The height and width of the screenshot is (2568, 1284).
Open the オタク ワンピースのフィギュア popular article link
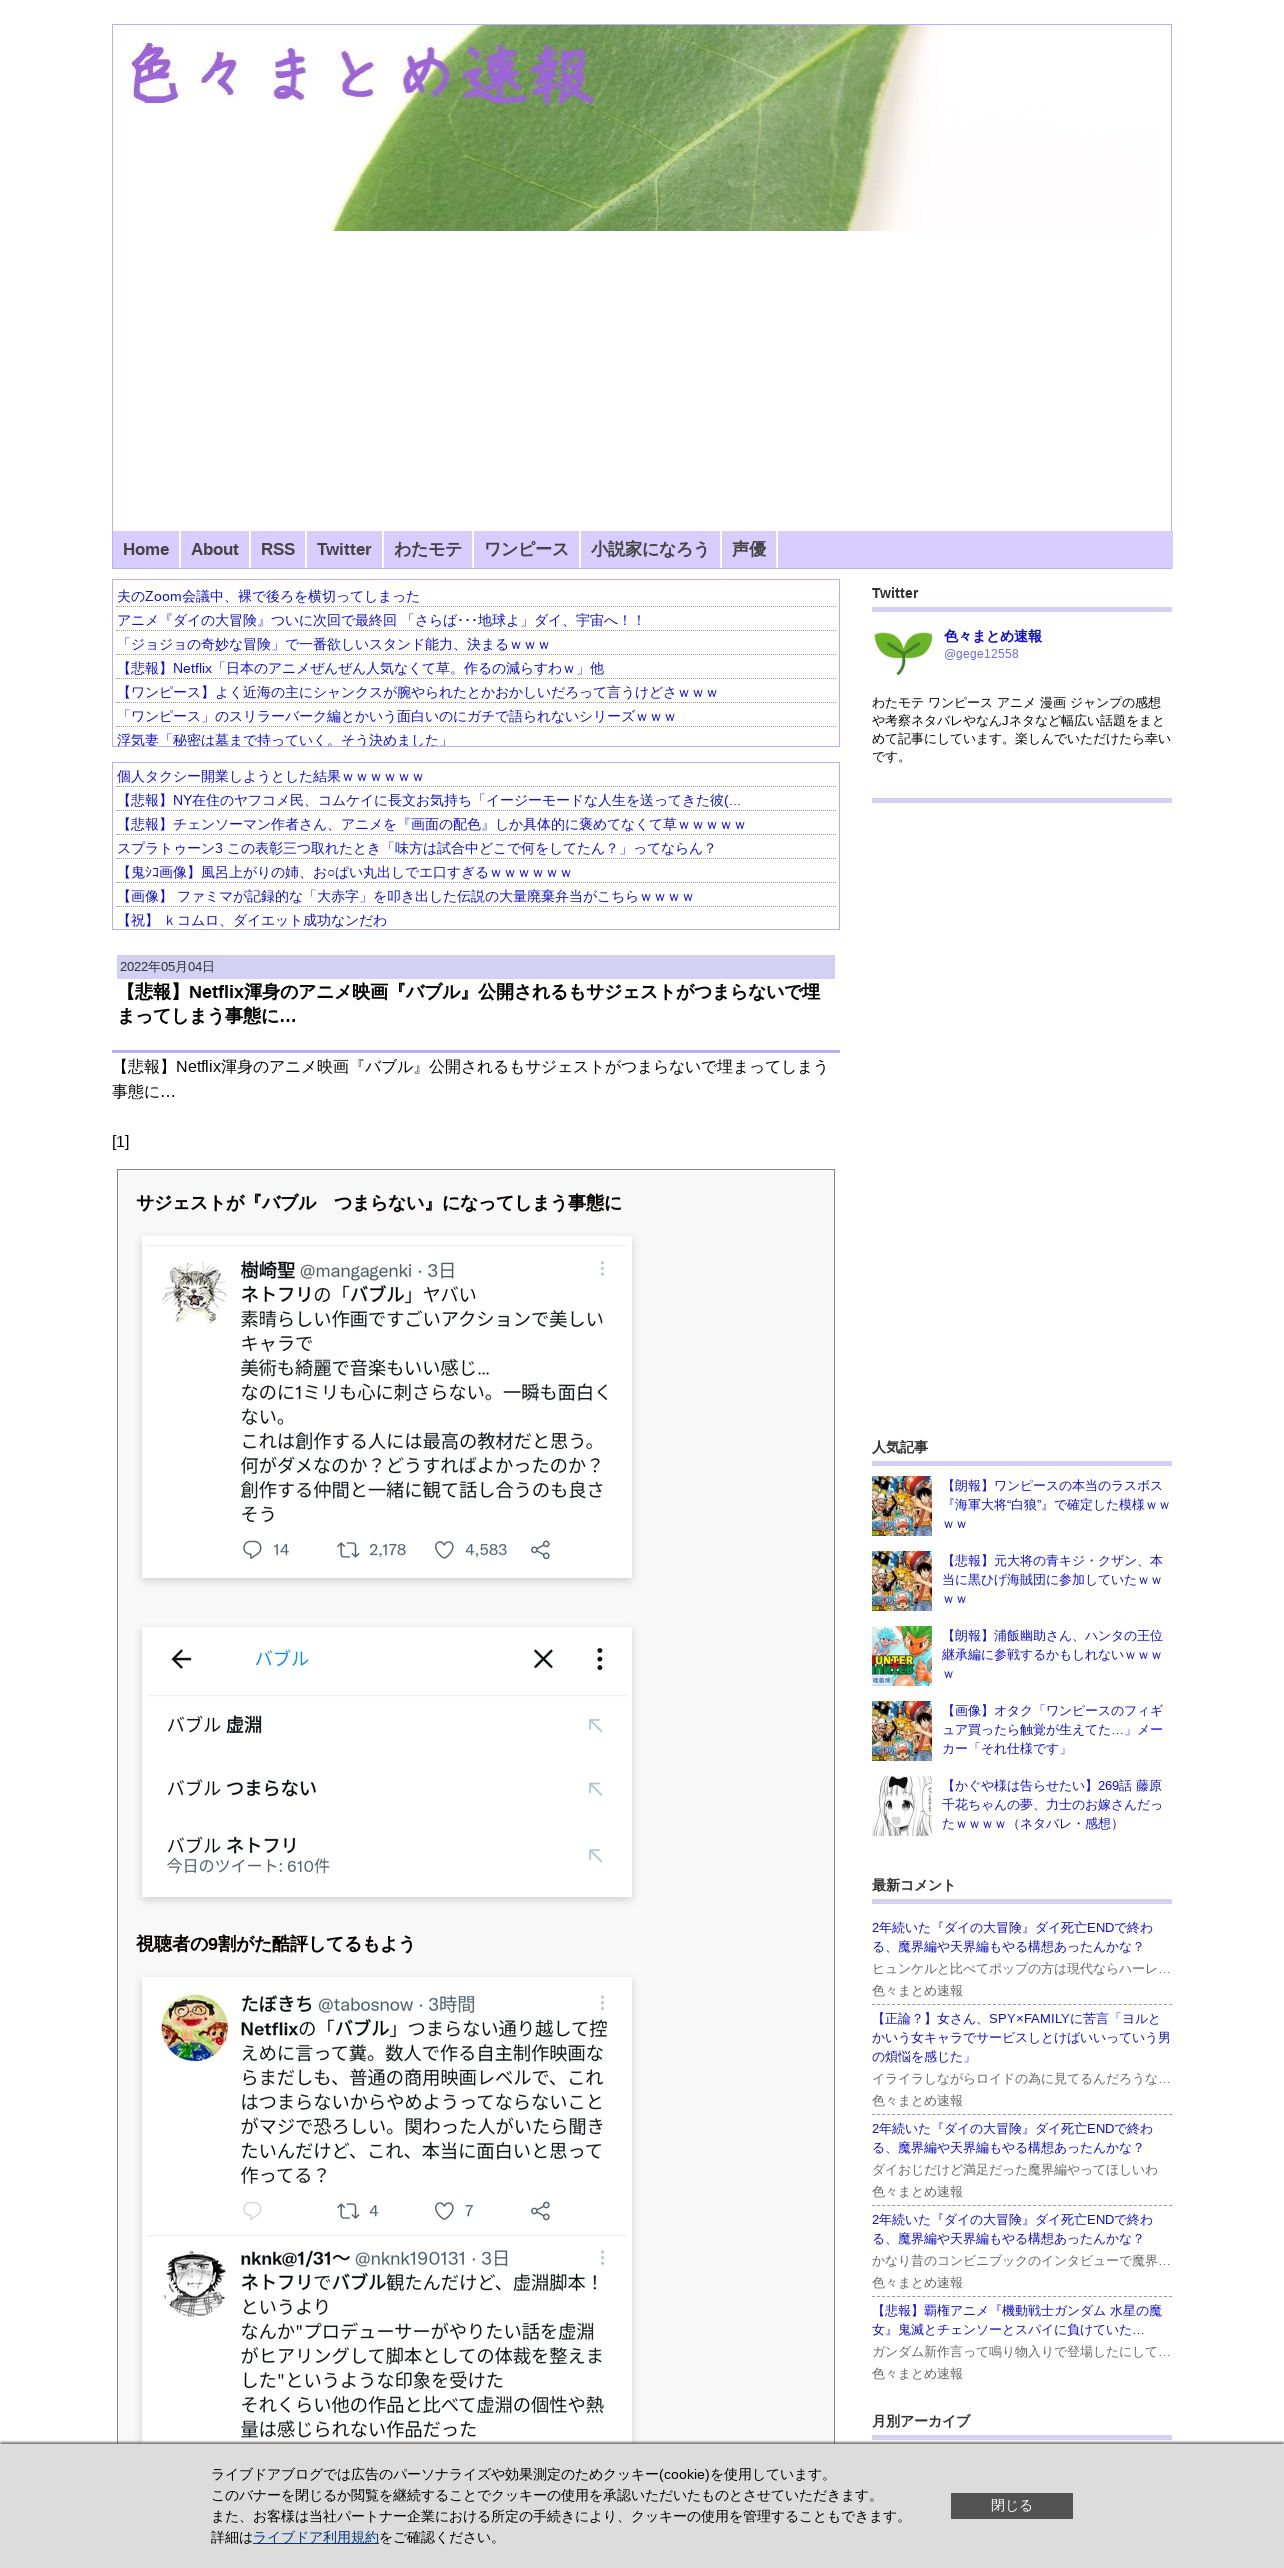pos(1053,1730)
